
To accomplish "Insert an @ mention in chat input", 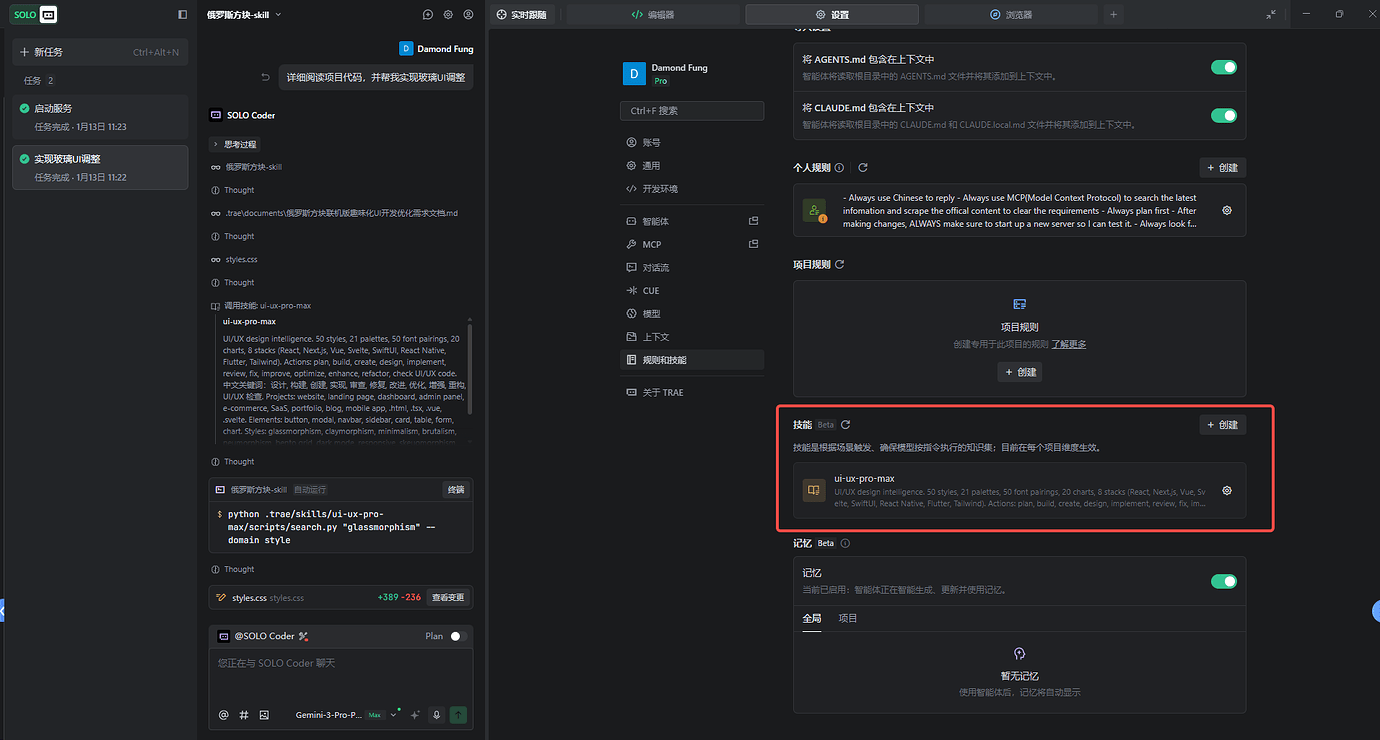I will coord(224,715).
